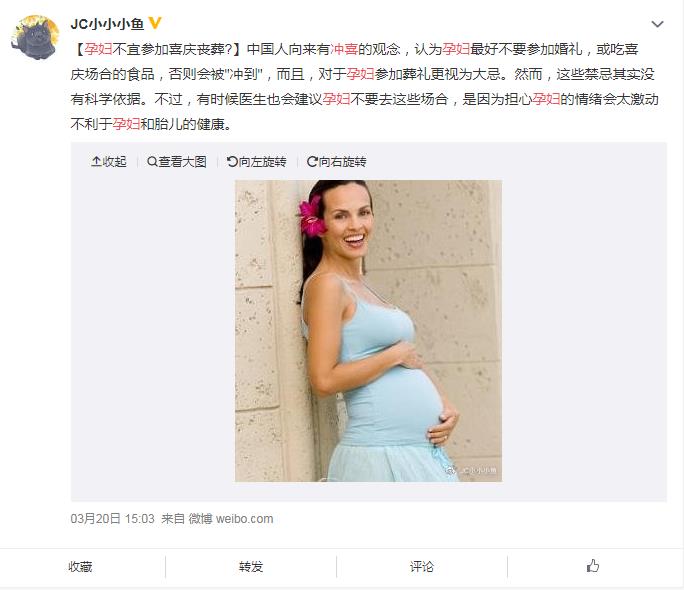Open the 评论 comment tab

click(x=422, y=566)
